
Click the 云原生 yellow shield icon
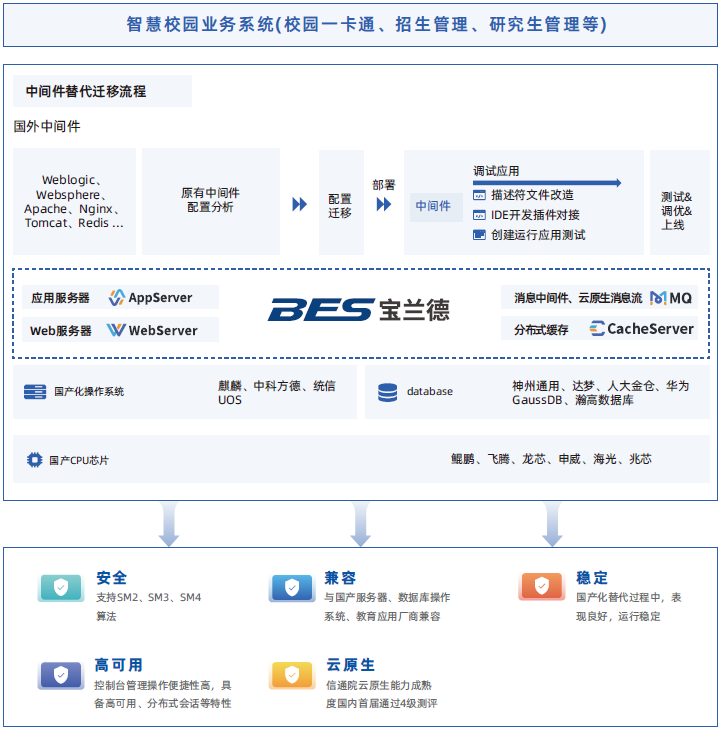tap(292, 675)
